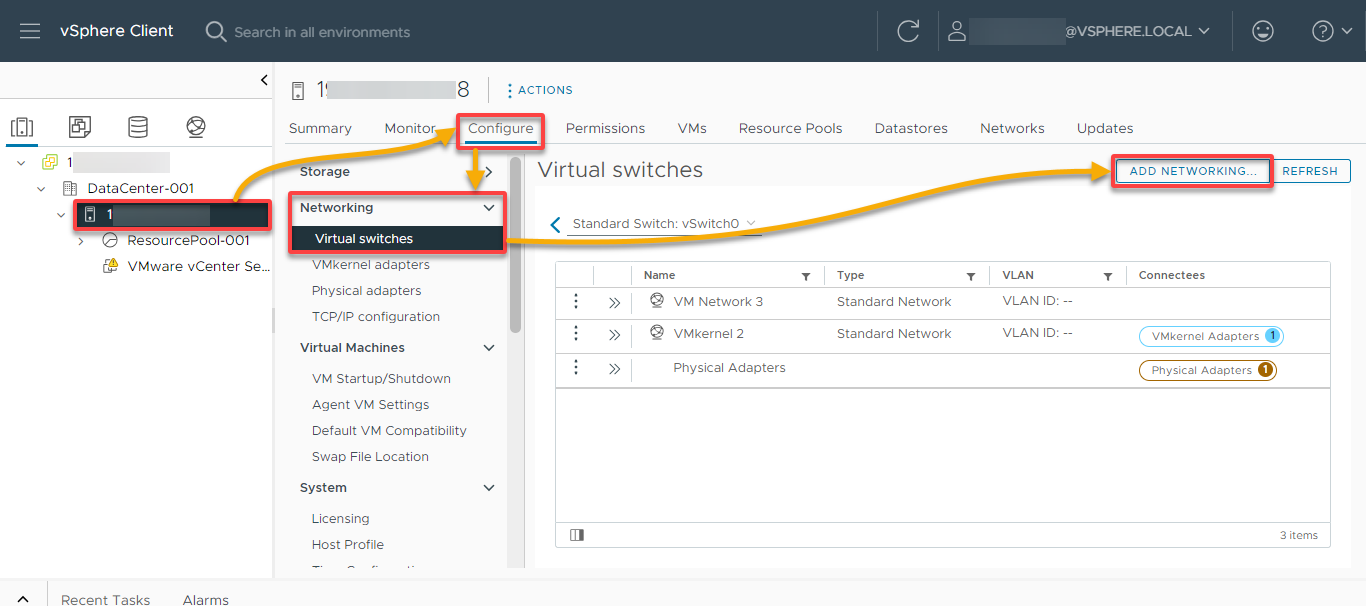Open the column chooser below the table
The image size is (1366, 606).
(576, 535)
